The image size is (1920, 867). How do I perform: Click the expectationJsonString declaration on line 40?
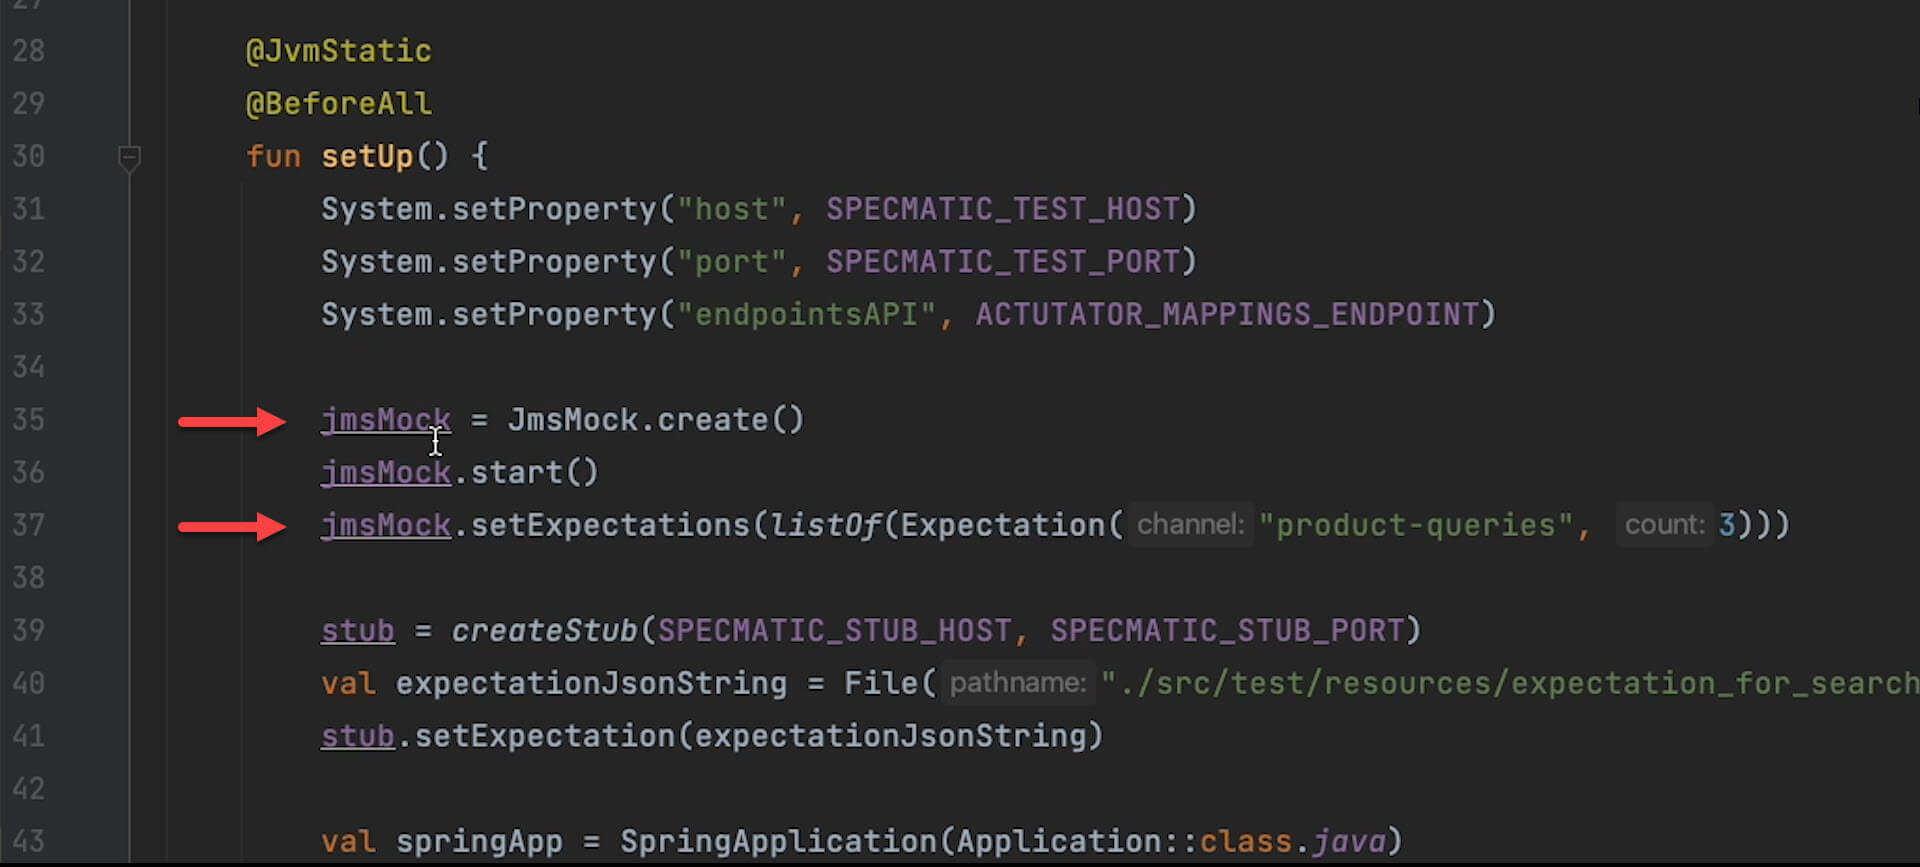pos(590,683)
